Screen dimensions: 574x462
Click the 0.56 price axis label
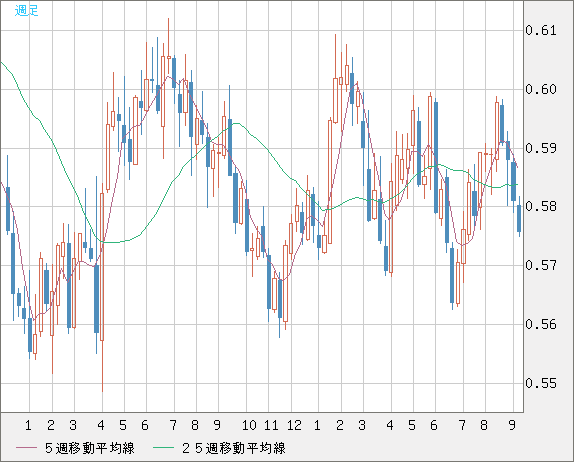pyautogui.click(x=541, y=324)
